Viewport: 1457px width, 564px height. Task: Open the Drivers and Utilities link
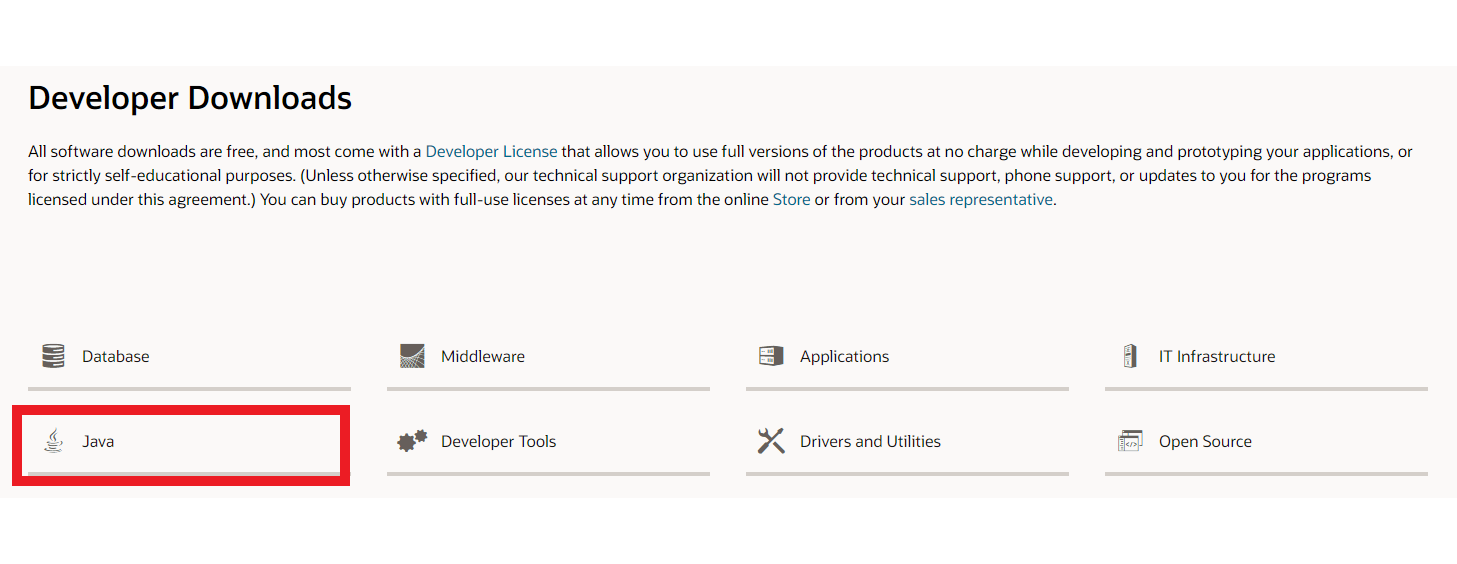point(870,441)
